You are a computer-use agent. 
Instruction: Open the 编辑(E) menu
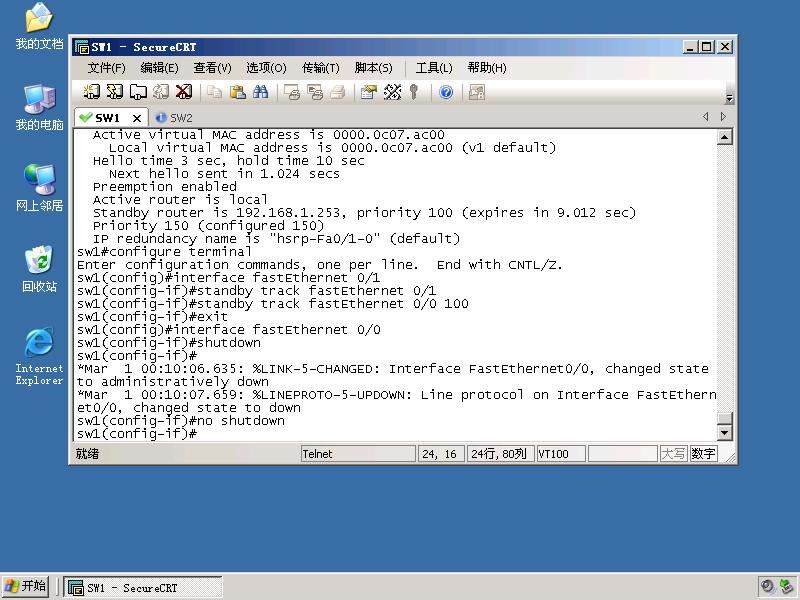[x=160, y=68]
